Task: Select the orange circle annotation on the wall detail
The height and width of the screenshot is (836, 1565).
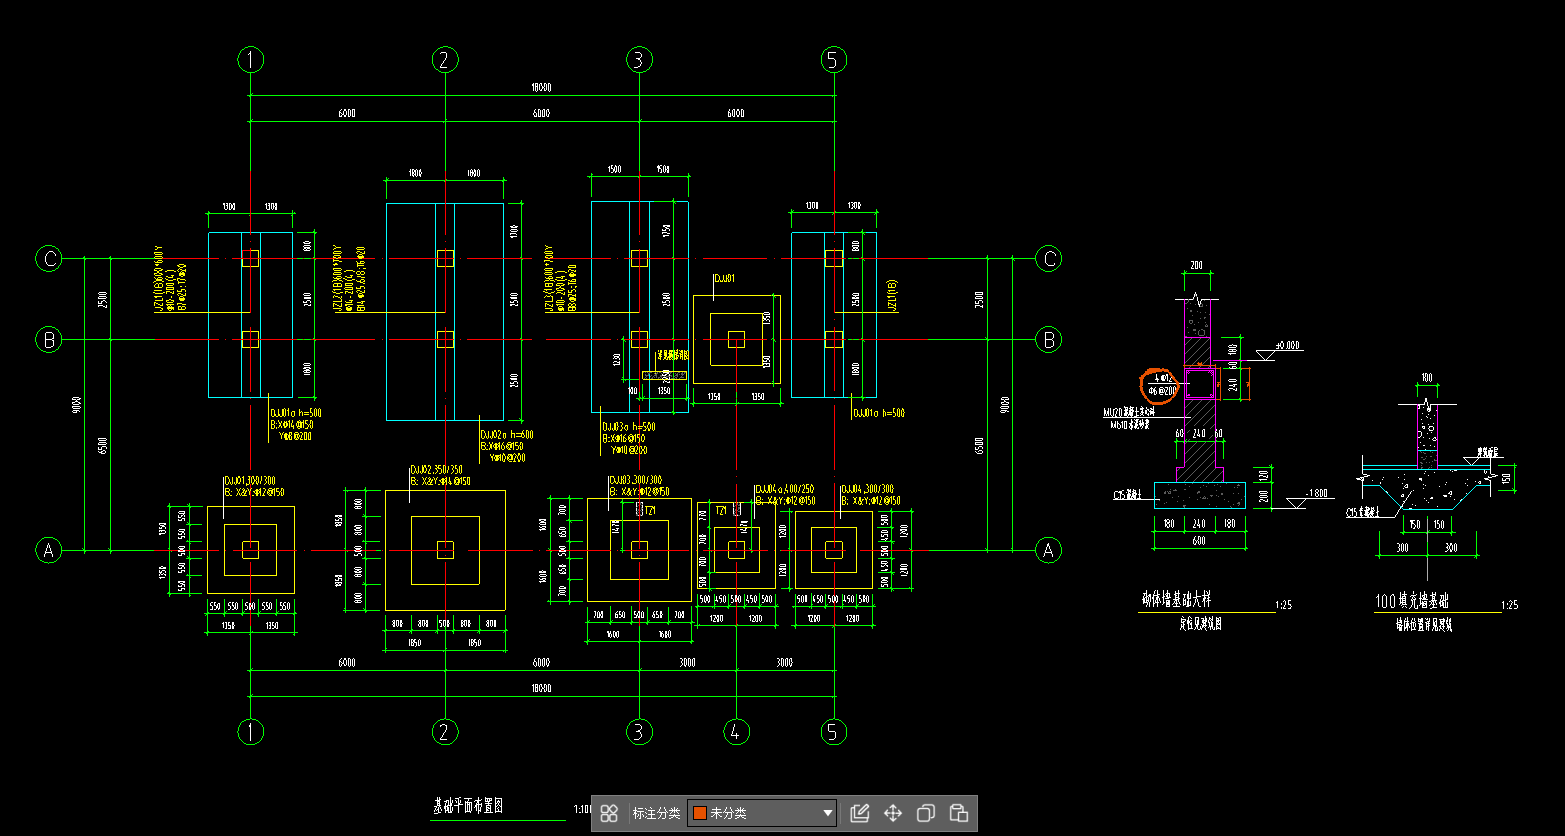Action: click(x=1161, y=384)
